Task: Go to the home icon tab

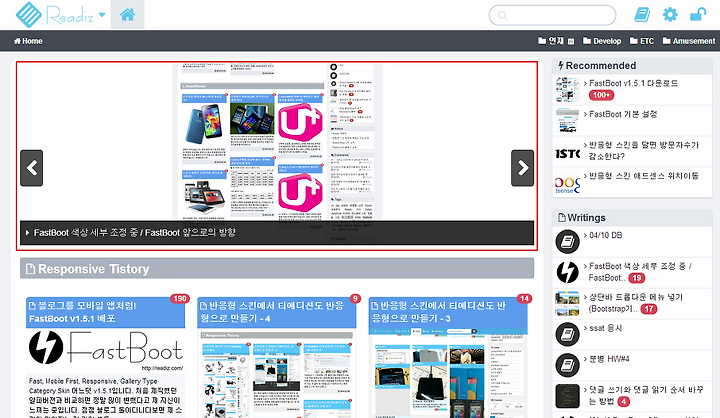Action: point(127,15)
